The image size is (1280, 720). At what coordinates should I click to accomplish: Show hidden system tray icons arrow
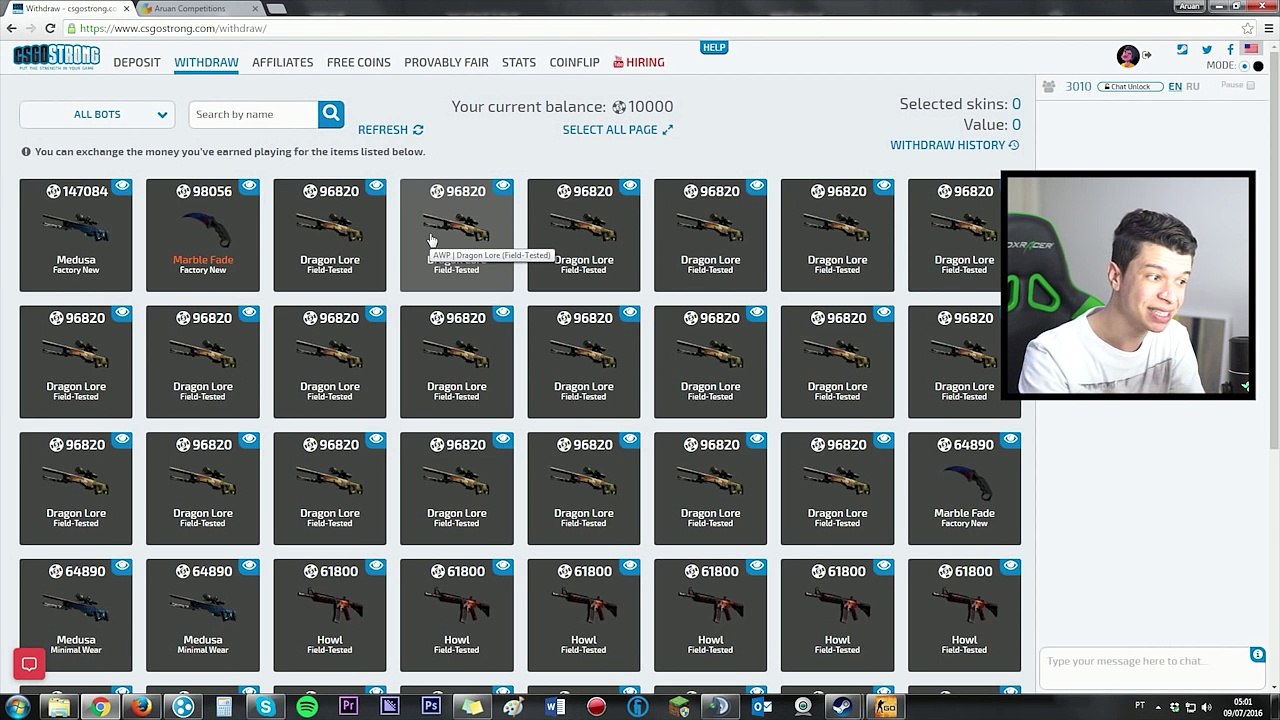(1156, 707)
